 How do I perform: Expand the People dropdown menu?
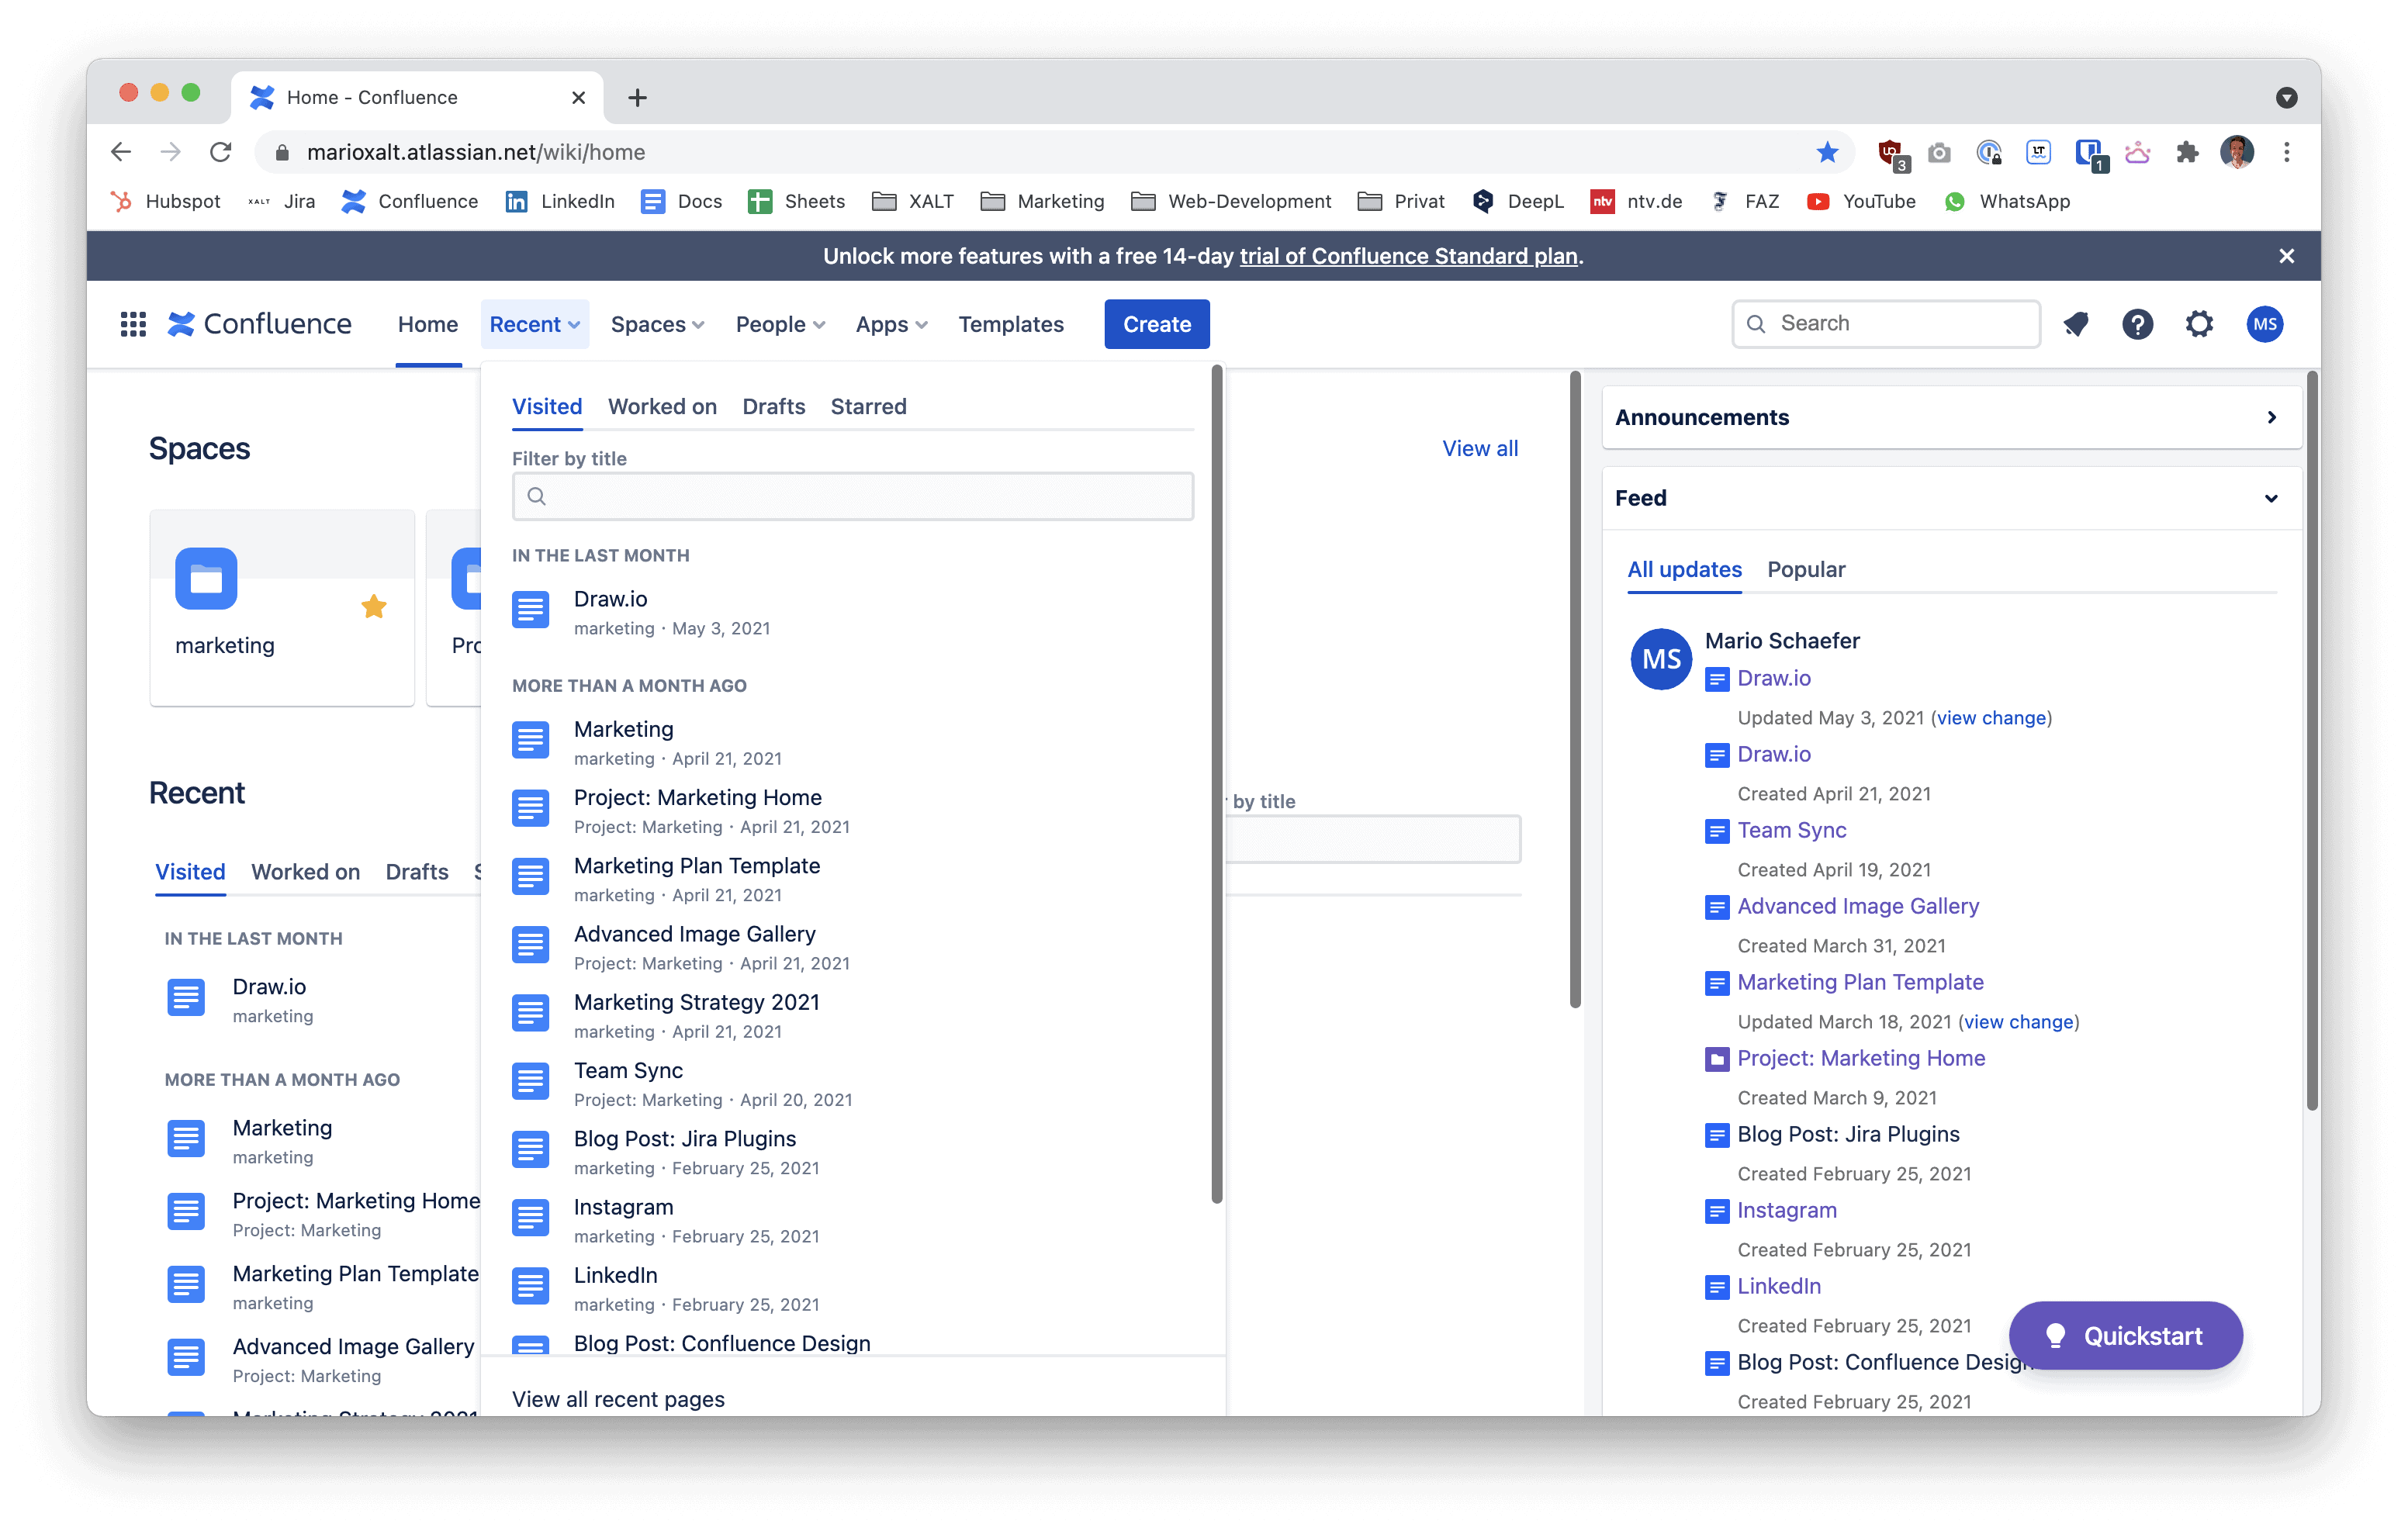tap(780, 324)
